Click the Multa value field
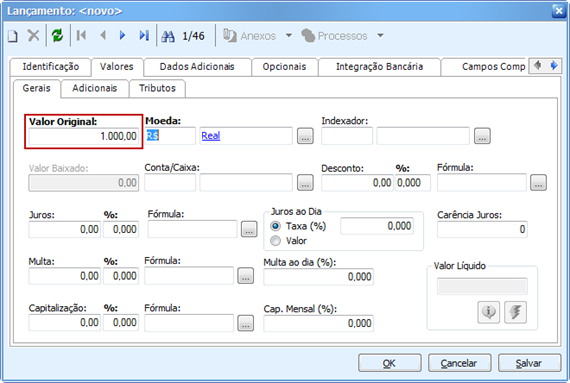 click(64, 276)
